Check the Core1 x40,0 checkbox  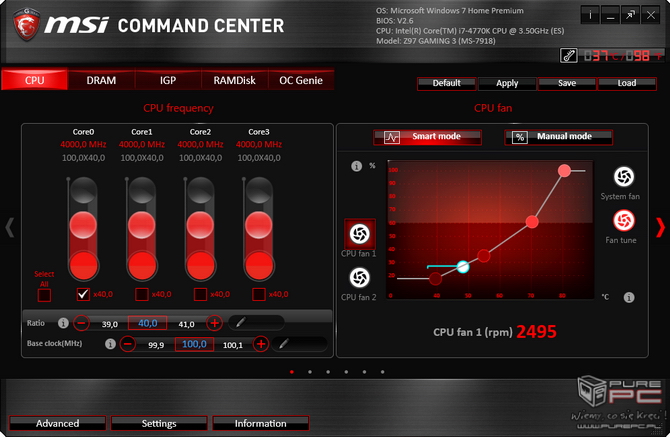141,294
